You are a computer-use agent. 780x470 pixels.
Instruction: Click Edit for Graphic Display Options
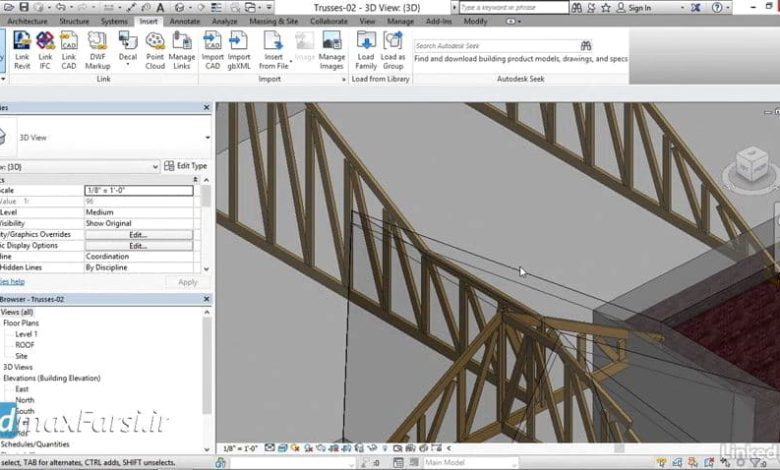click(x=138, y=246)
